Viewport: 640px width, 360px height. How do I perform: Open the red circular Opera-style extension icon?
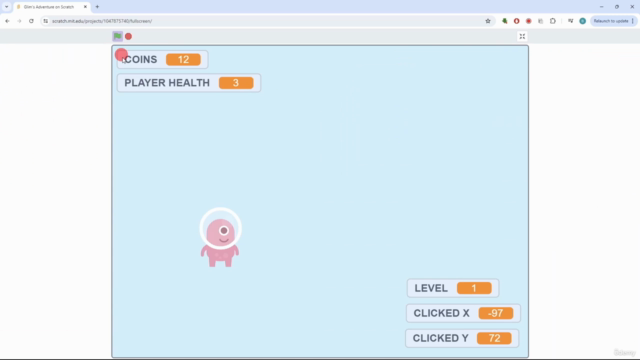tap(516, 21)
